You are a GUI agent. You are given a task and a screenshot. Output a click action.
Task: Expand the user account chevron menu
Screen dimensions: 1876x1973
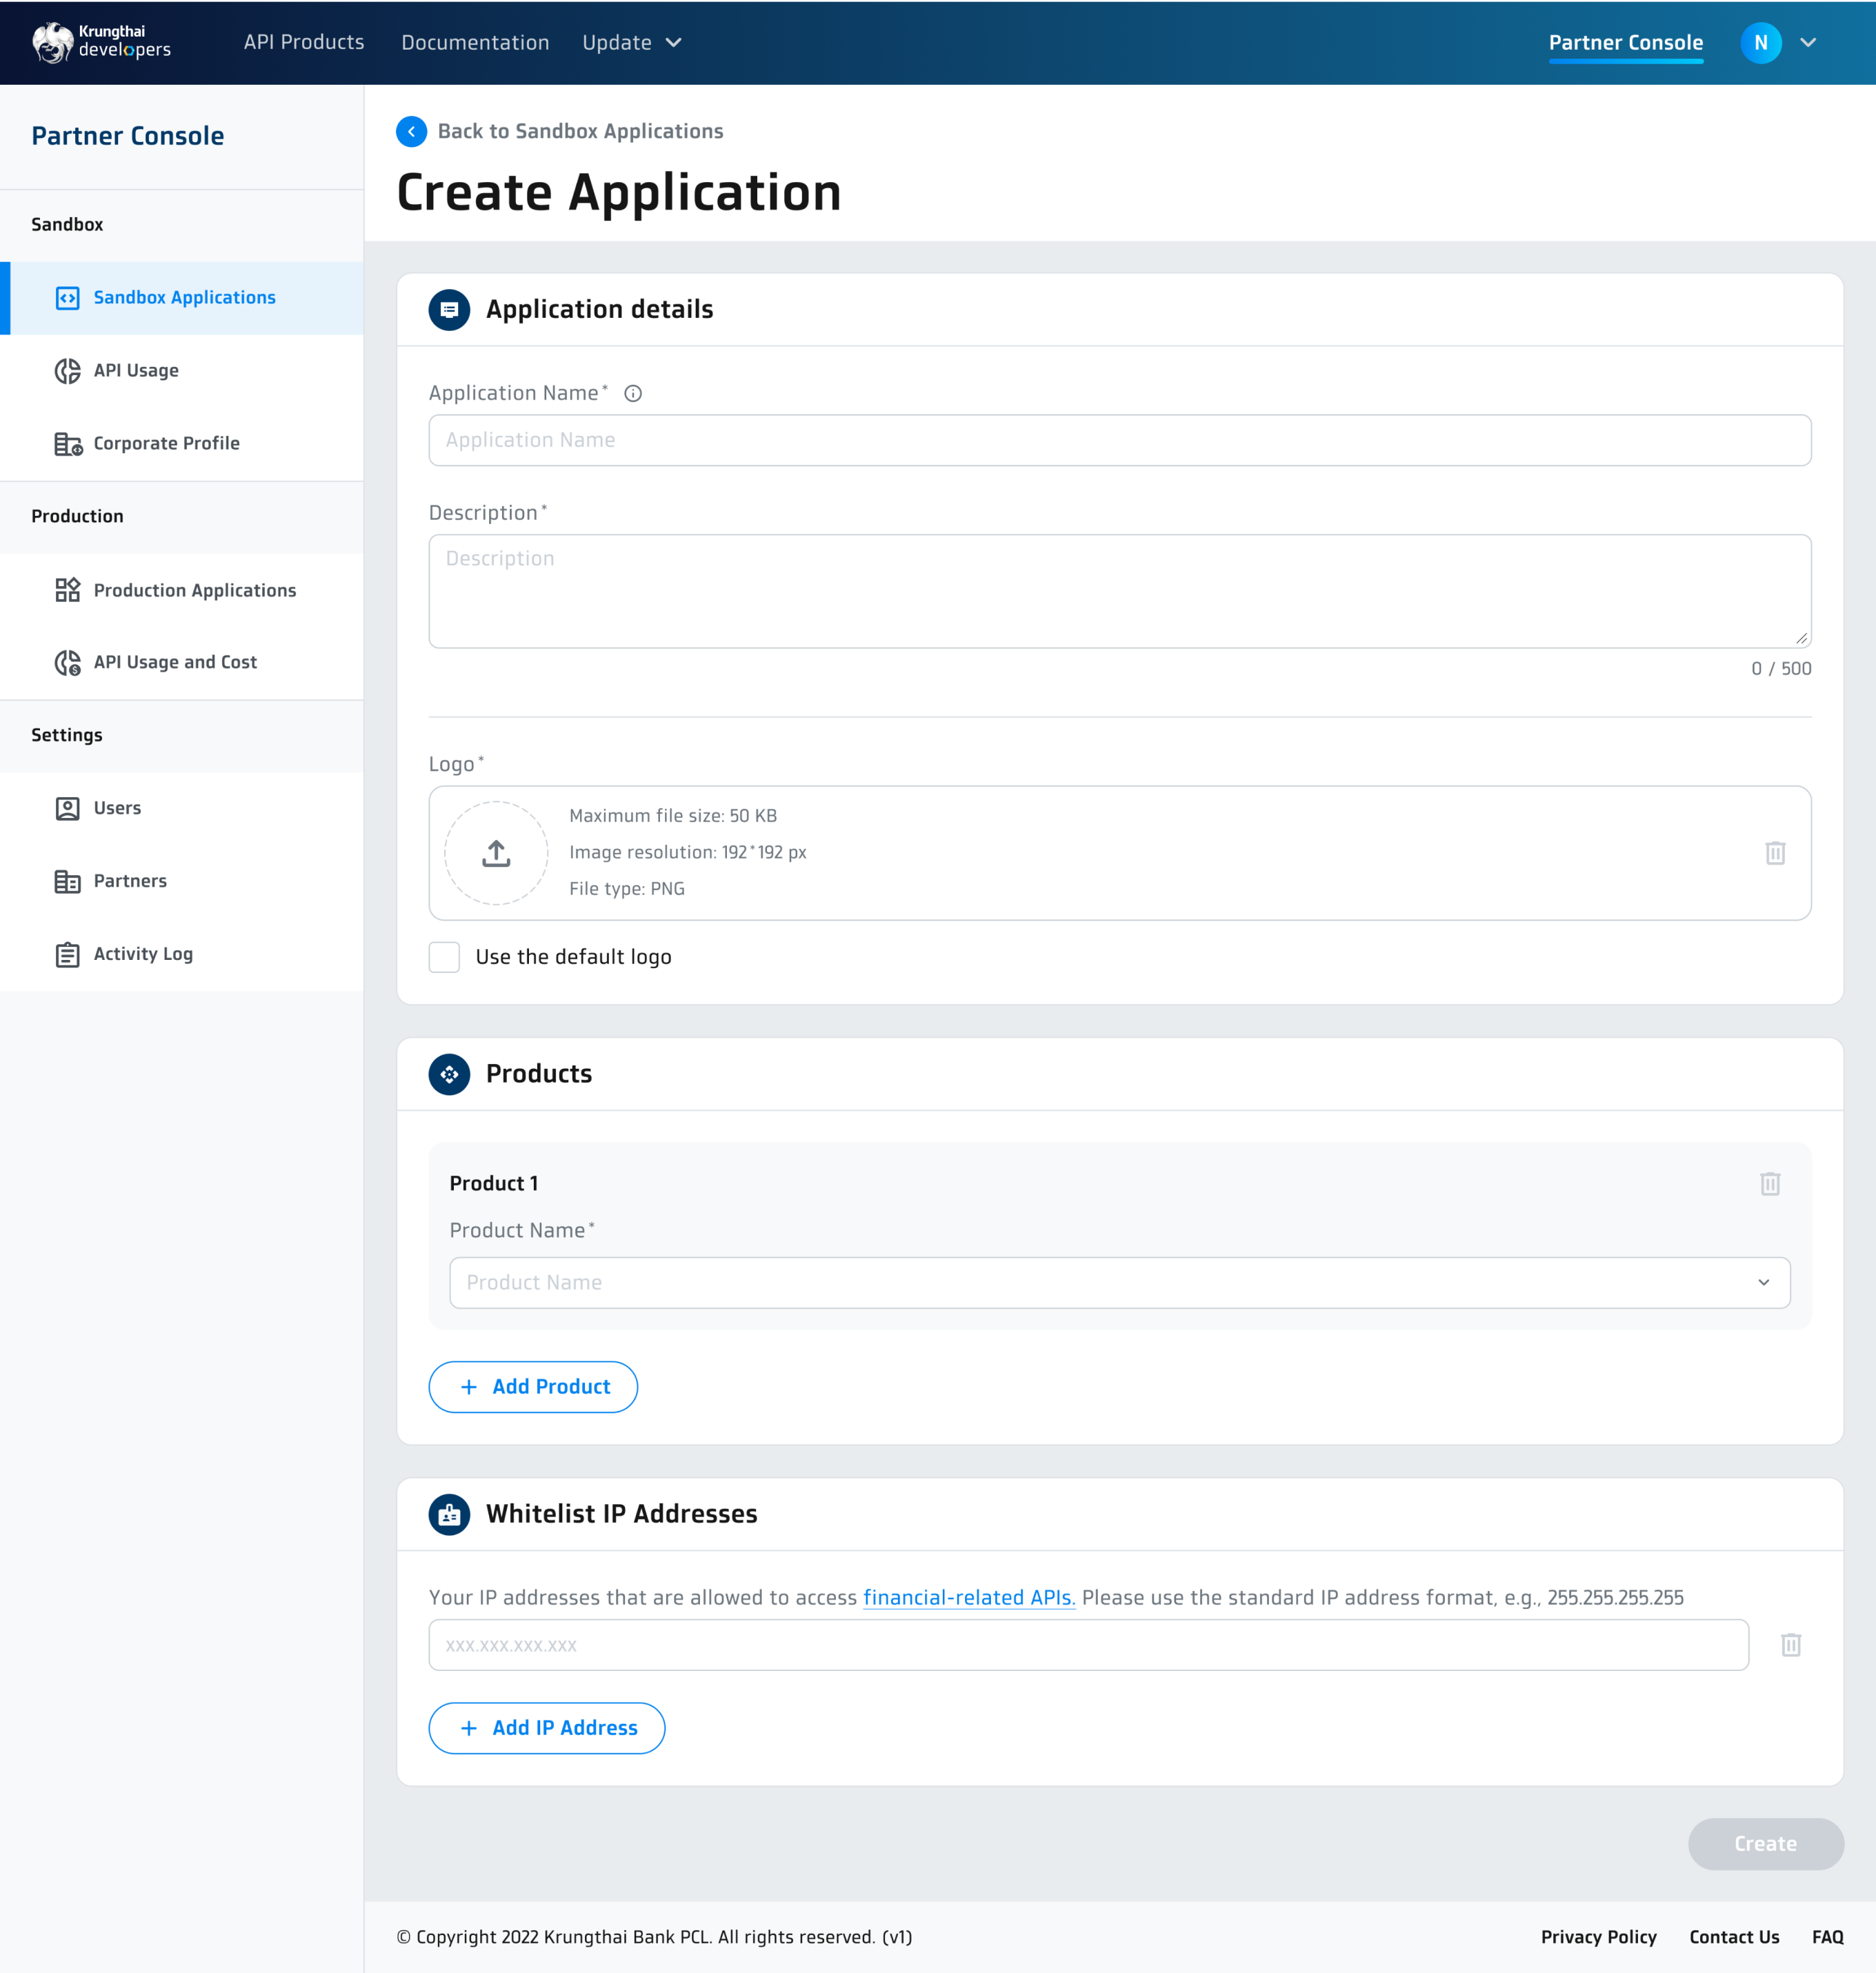point(1807,42)
